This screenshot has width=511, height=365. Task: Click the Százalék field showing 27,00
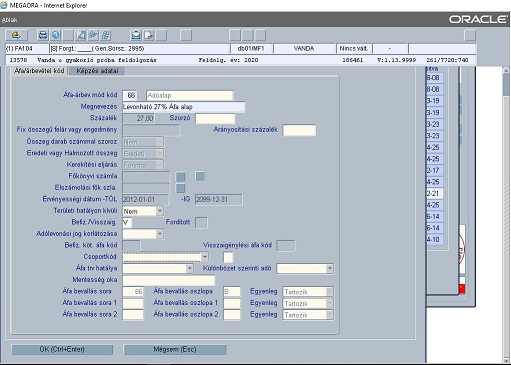coord(138,118)
